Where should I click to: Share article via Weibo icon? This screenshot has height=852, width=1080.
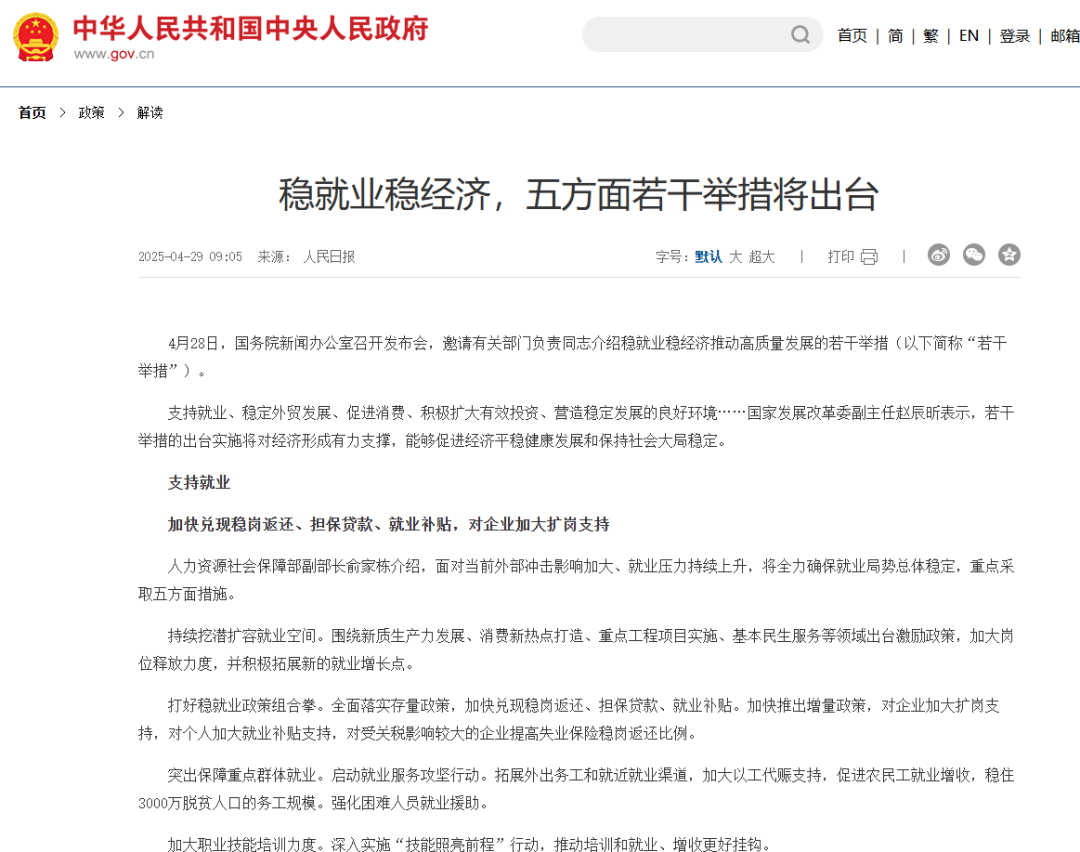click(x=938, y=255)
